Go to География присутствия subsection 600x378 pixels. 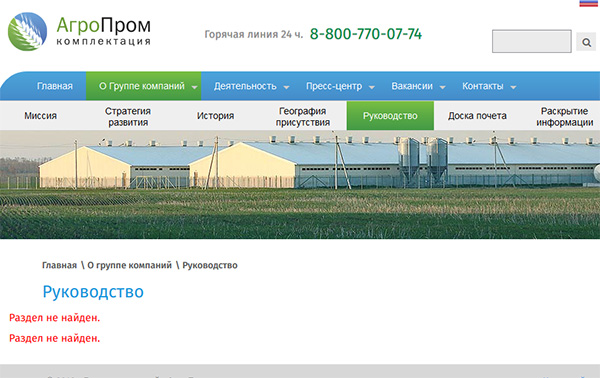click(303, 116)
